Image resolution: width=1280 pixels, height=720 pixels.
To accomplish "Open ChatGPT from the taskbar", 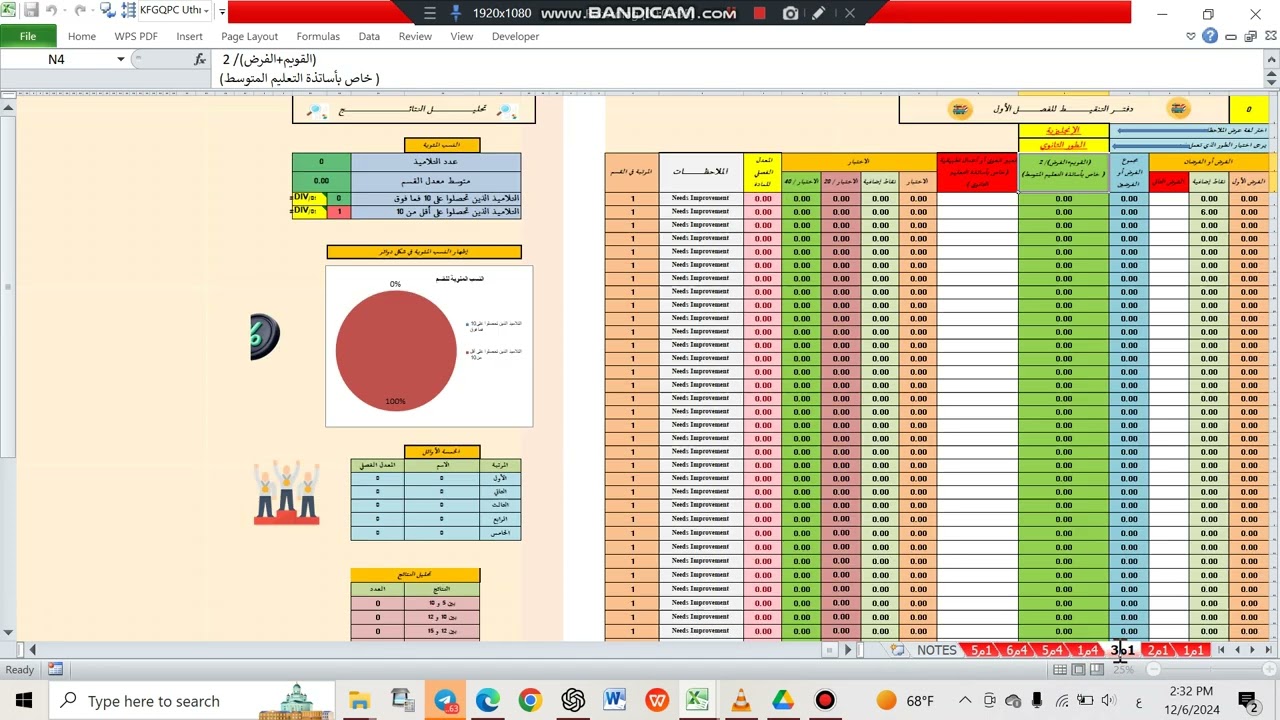I will [573, 700].
